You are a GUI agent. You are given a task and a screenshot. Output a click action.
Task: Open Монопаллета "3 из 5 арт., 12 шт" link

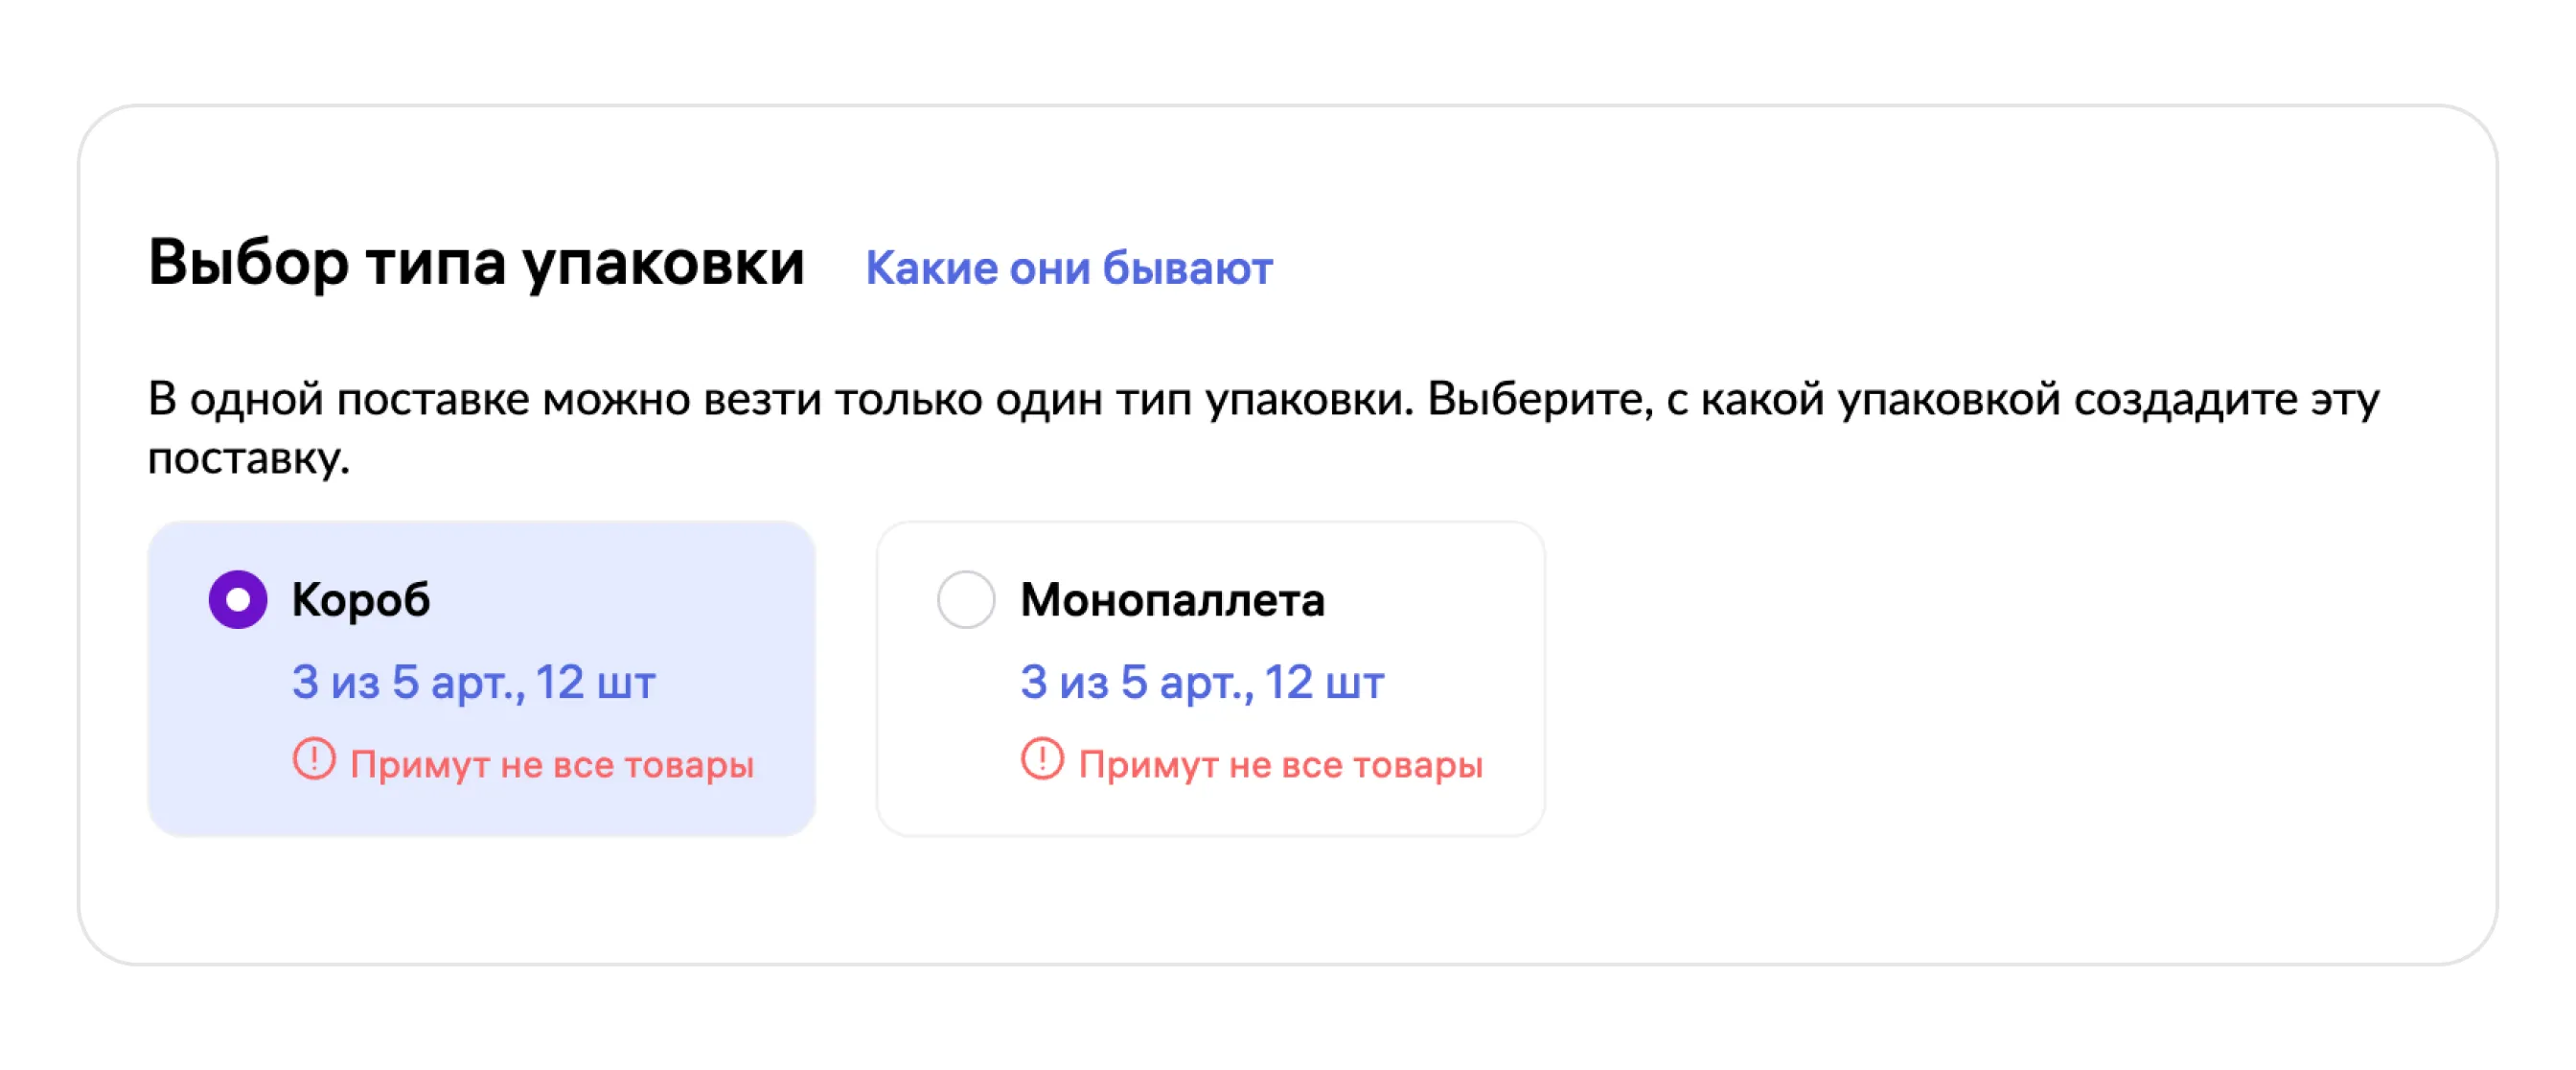point(1201,683)
